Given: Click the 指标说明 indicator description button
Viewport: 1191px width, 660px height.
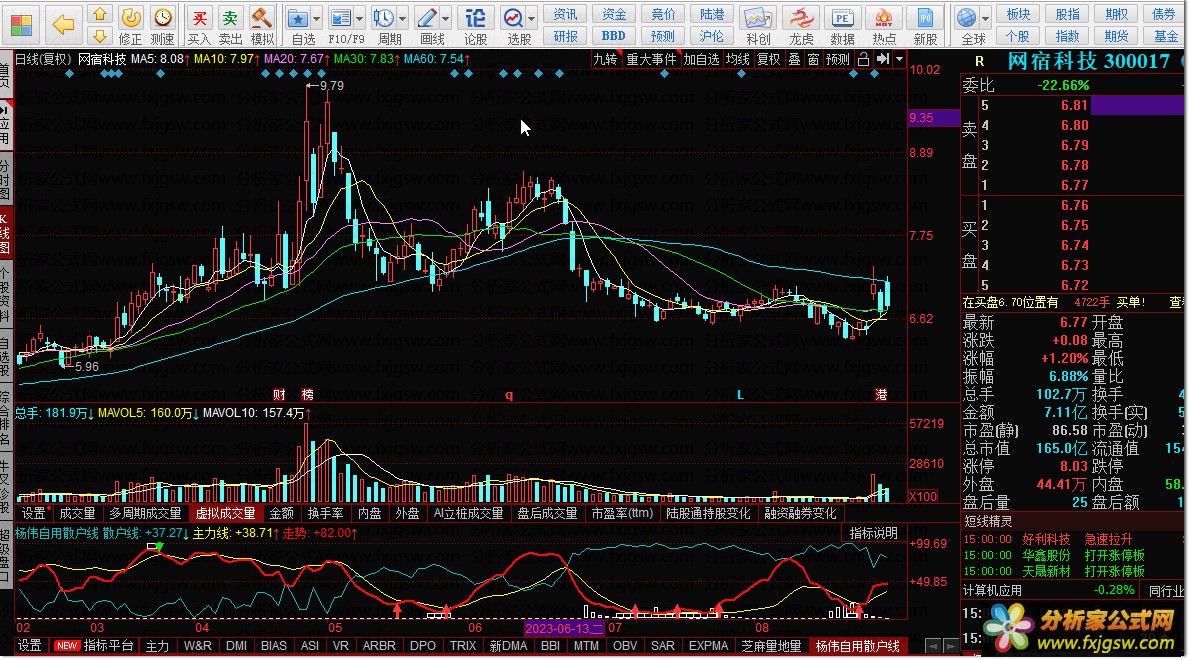Looking at the screenshot, I should [x=874, y=533].
